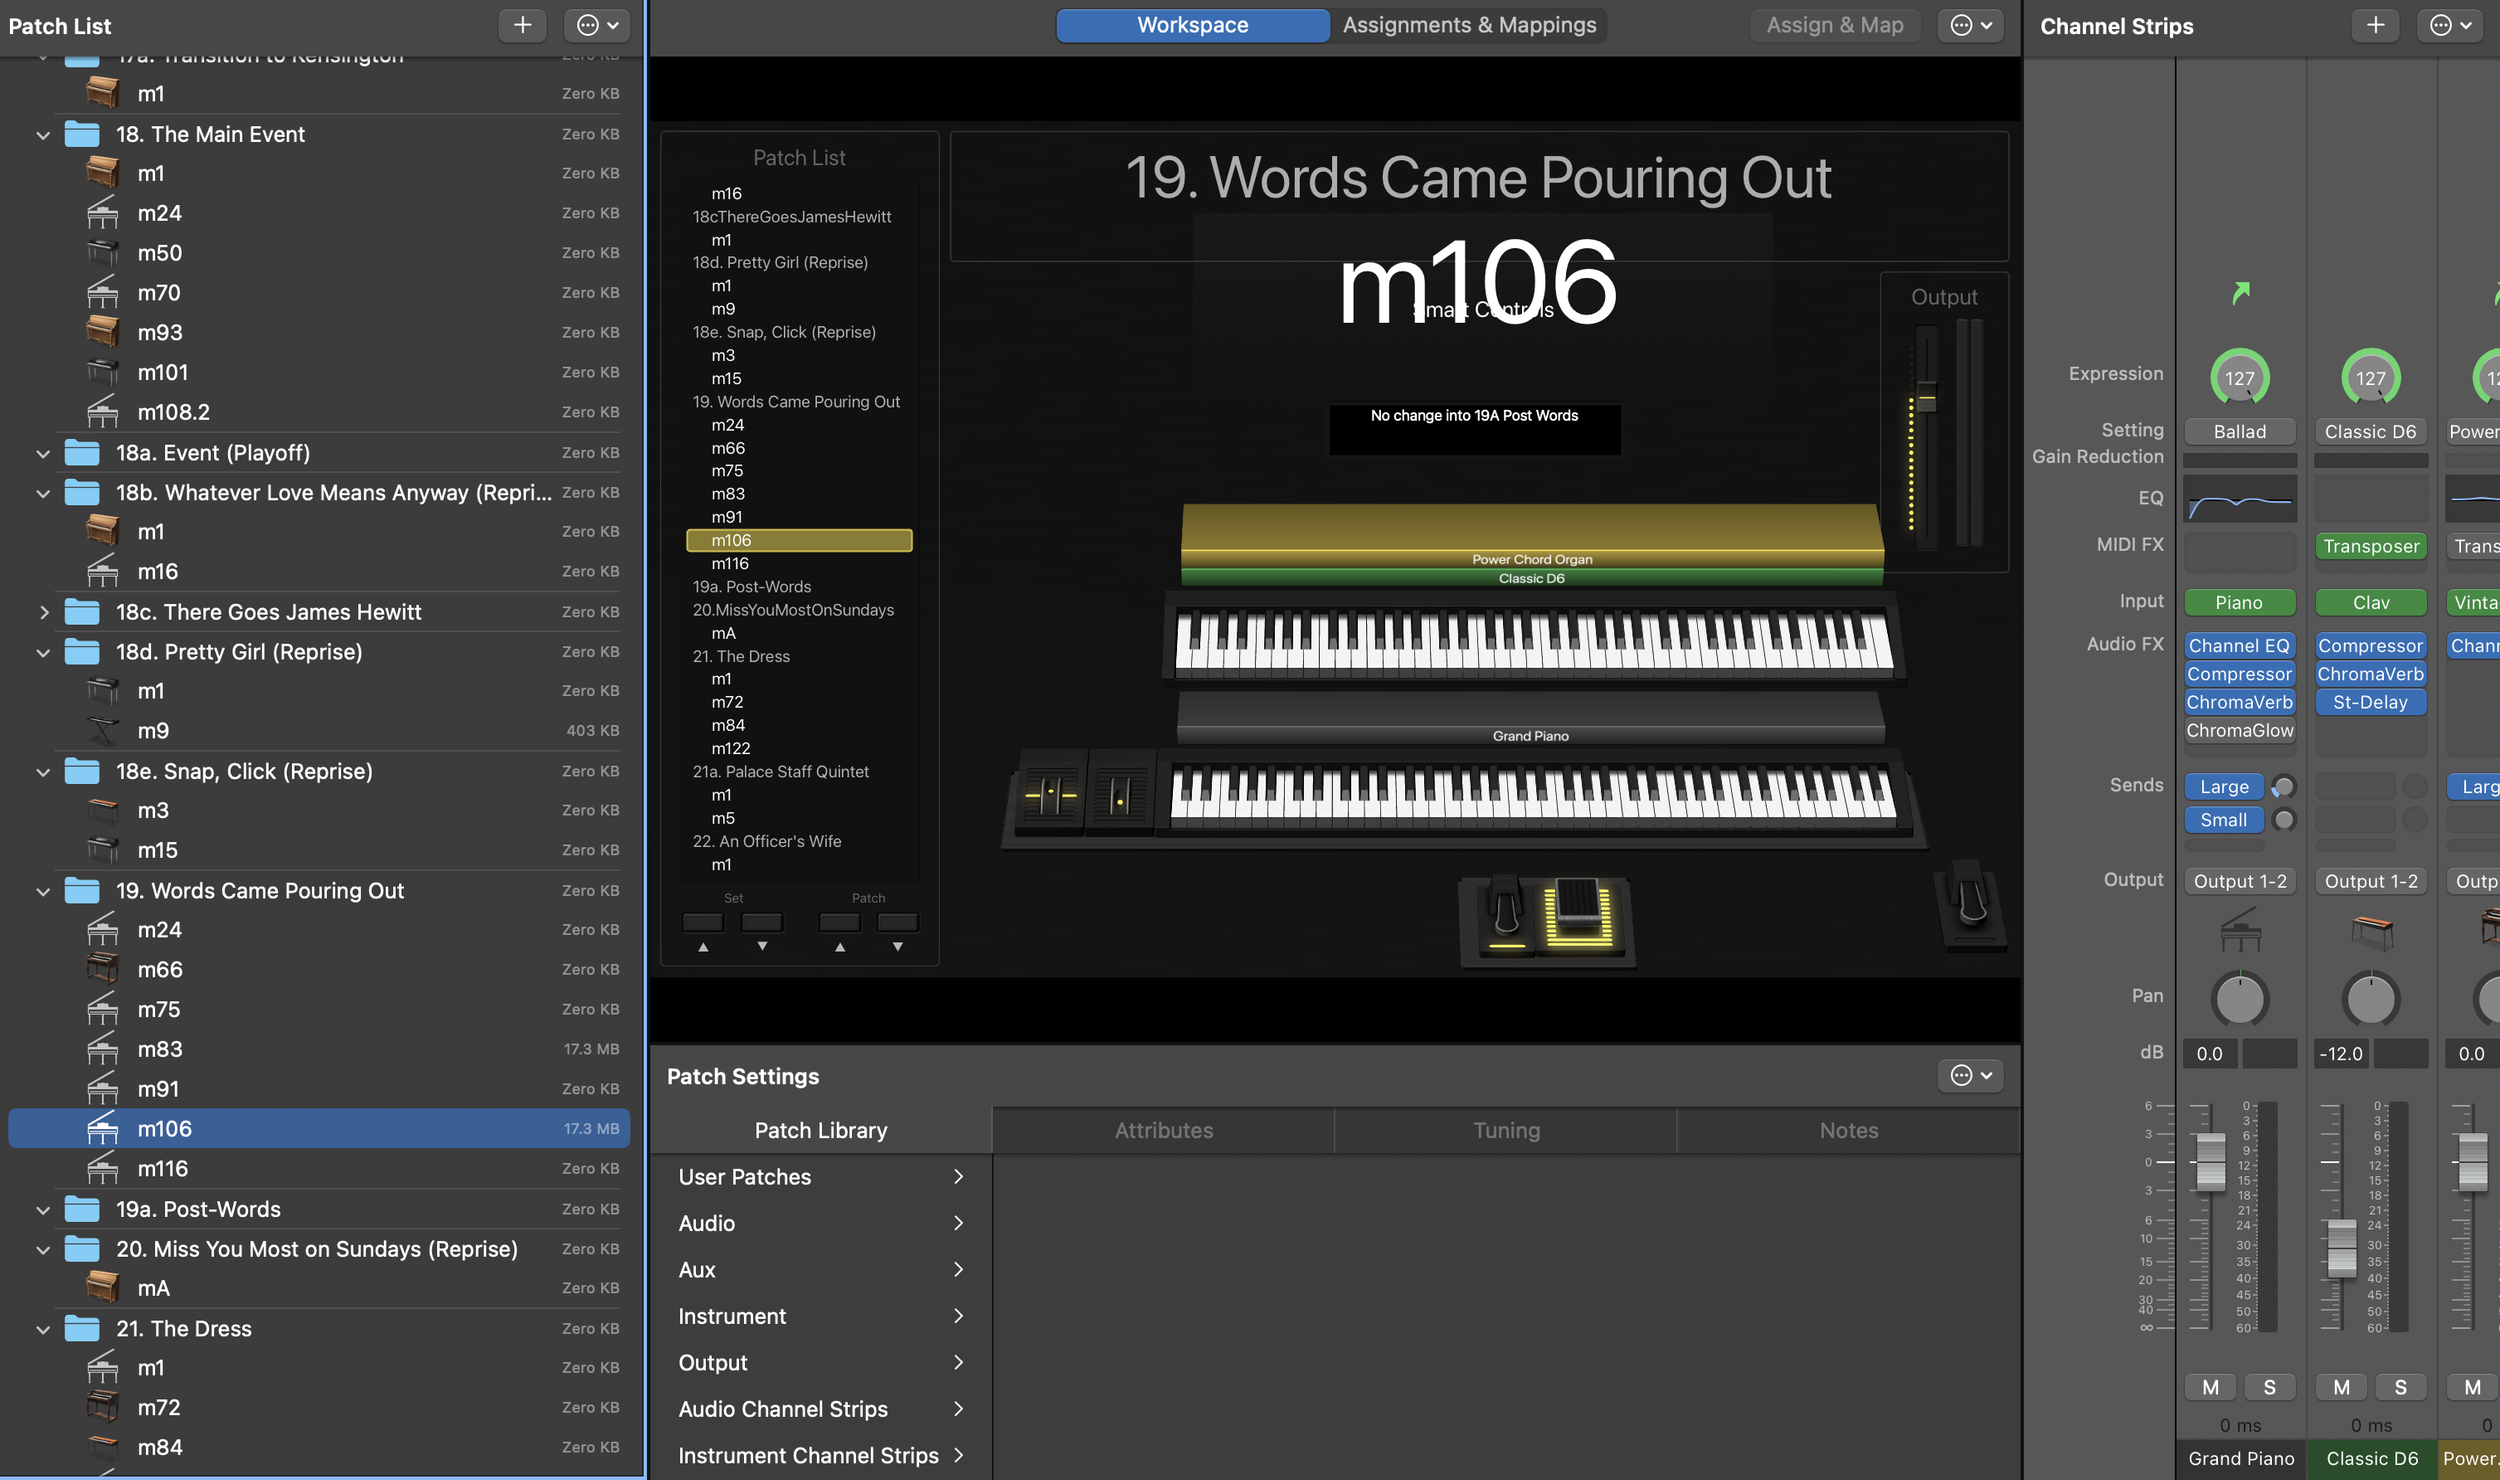Open the Tuning tab
Screen dimensions: 2500x1480
tap(1505, 1130)
